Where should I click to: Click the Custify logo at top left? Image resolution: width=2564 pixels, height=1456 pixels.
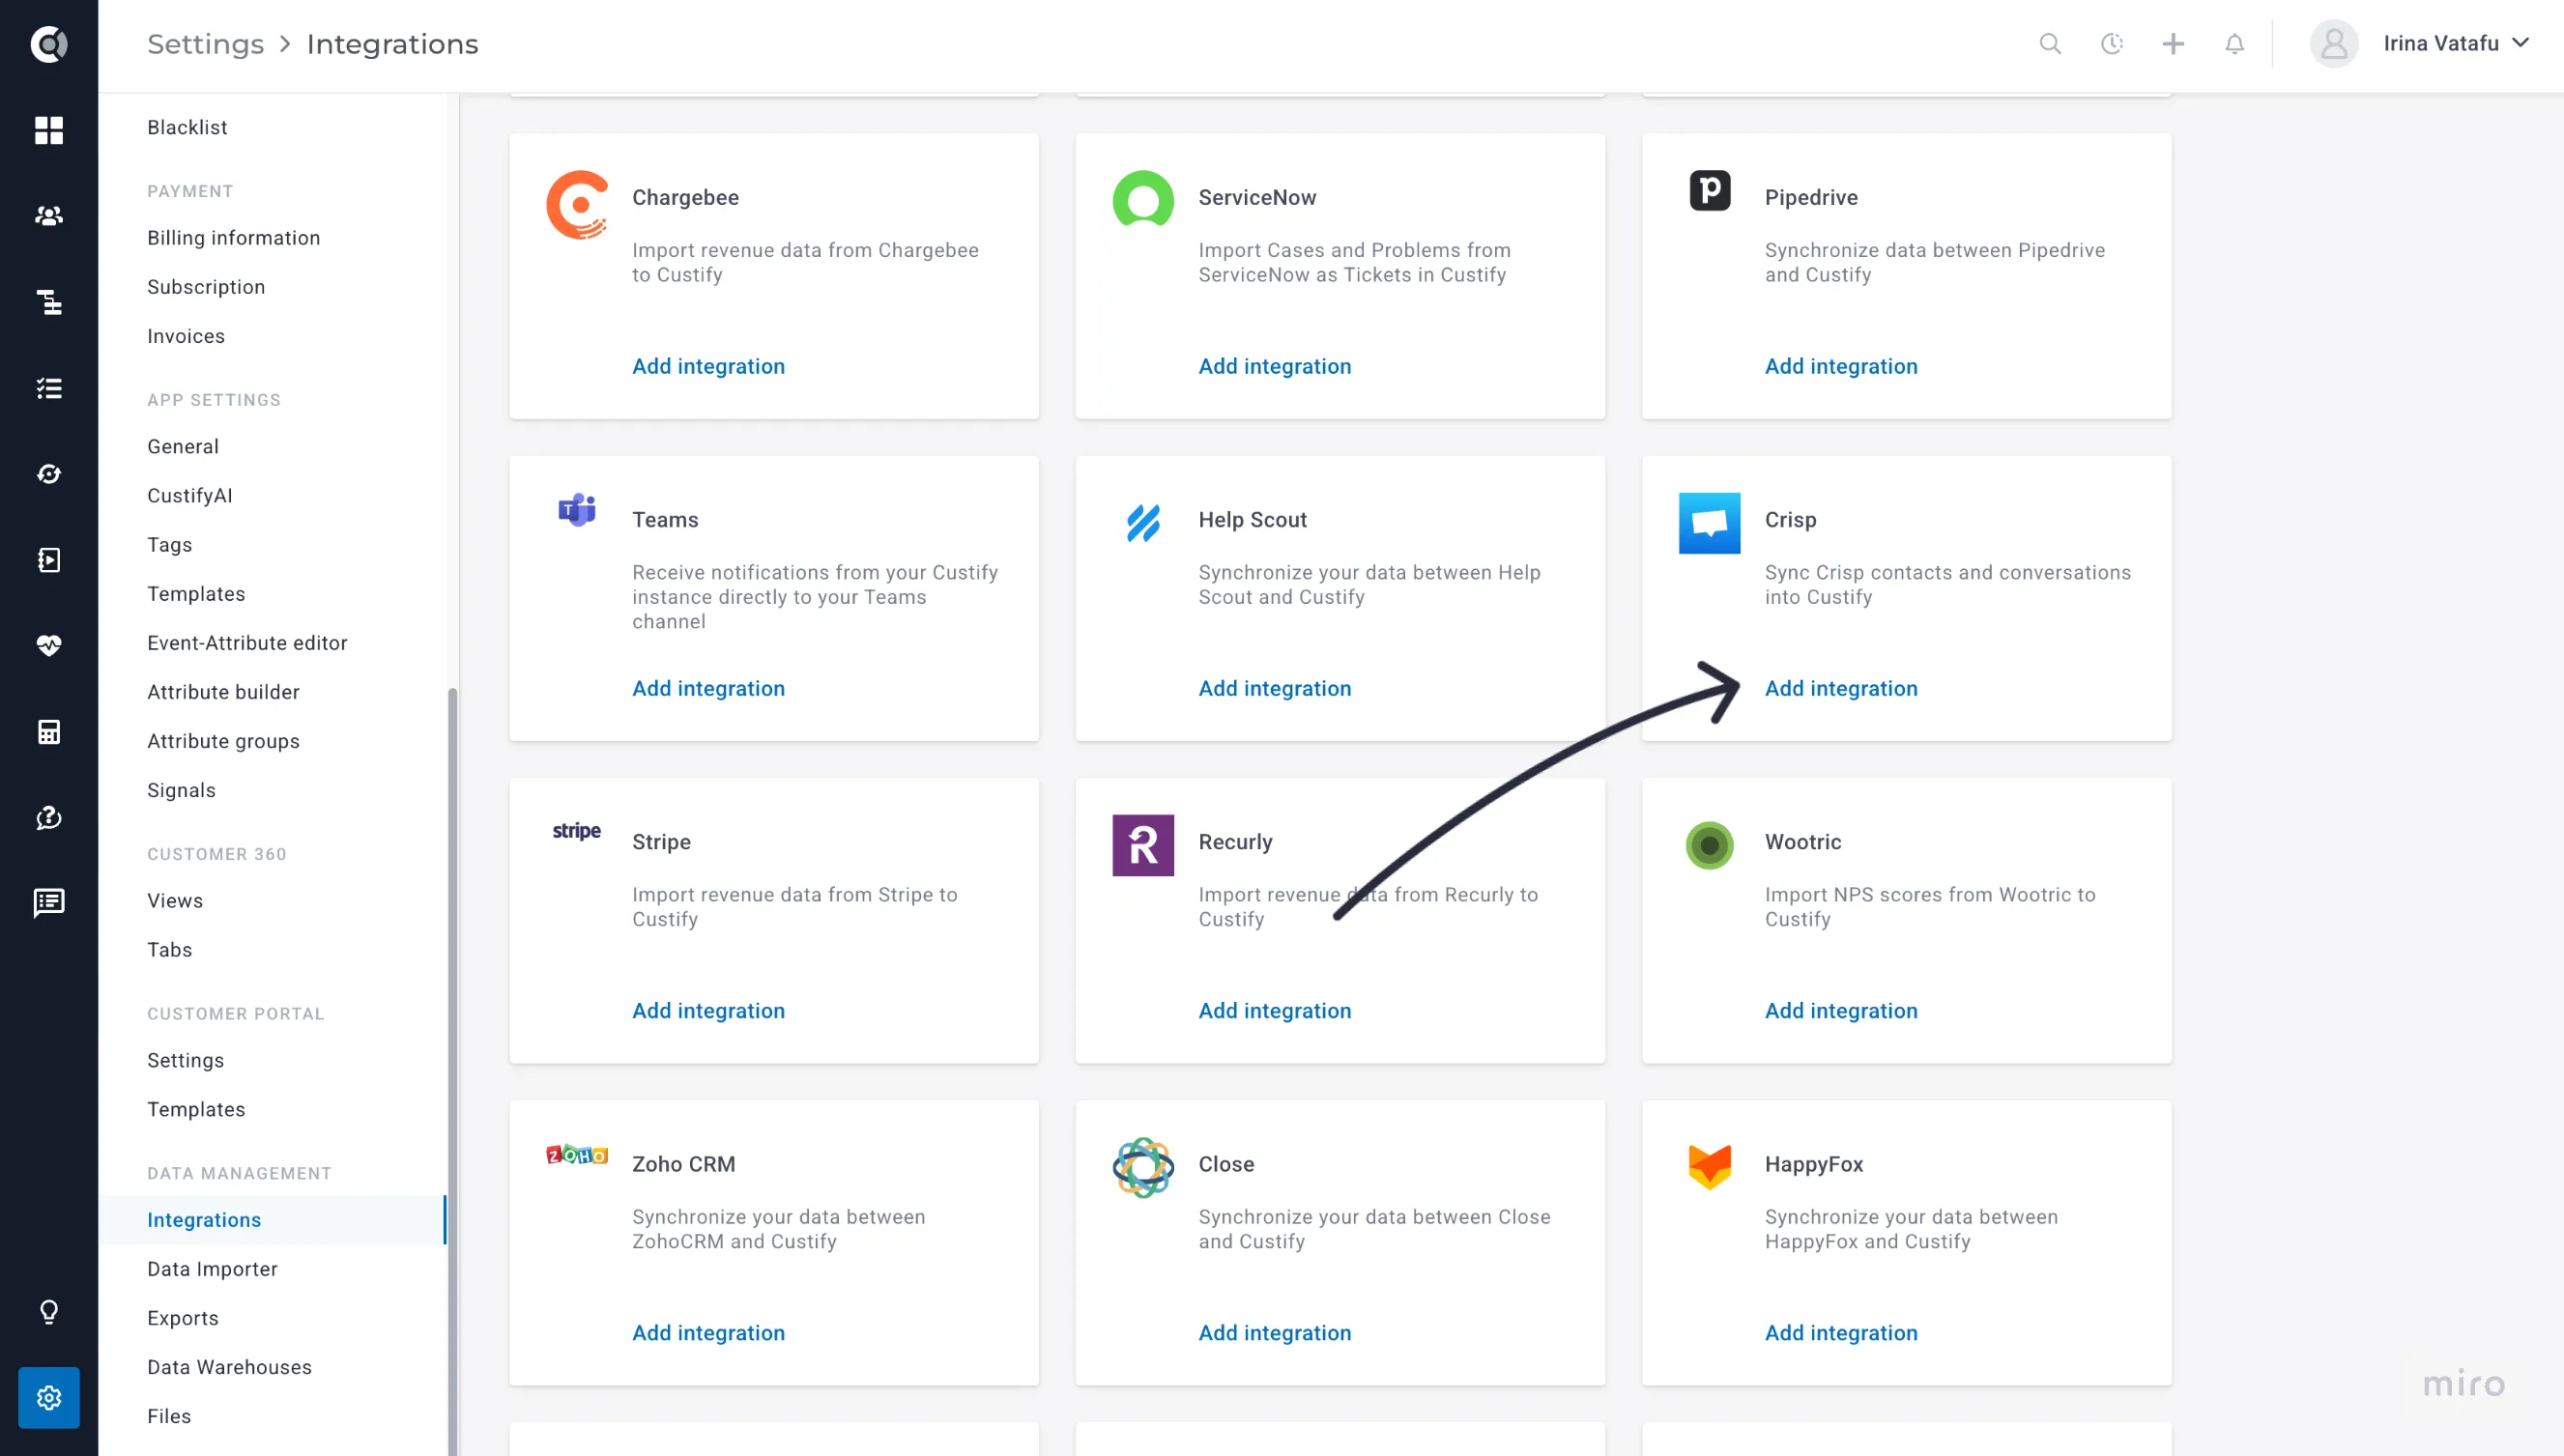click(48, 44)
